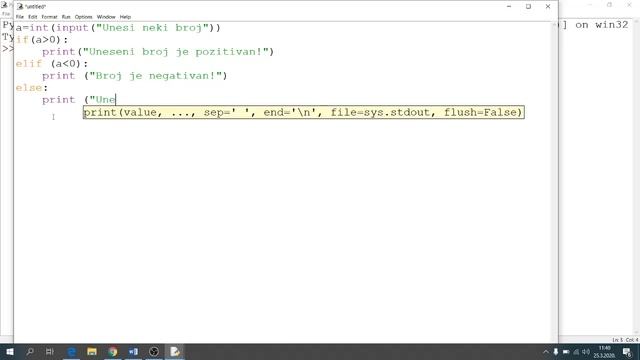Click the partial string "Une" on the last line

click(102, 100)
